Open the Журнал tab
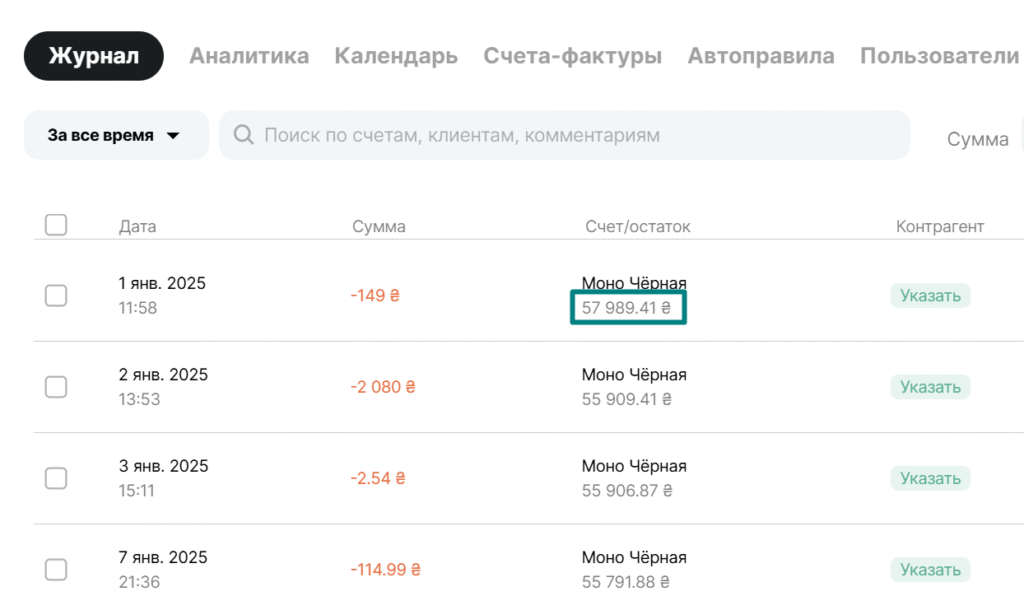Viewport: 1024px width, 610px height. (x=94, y=56)
